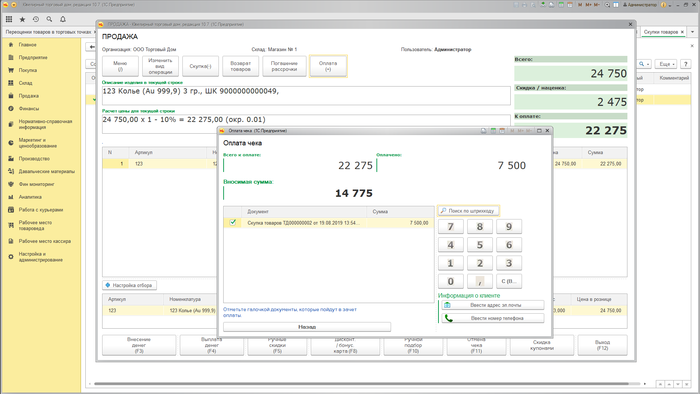
Task: Open calculator icon in payment dialog title bar
Action: click(x=493, y=131)
